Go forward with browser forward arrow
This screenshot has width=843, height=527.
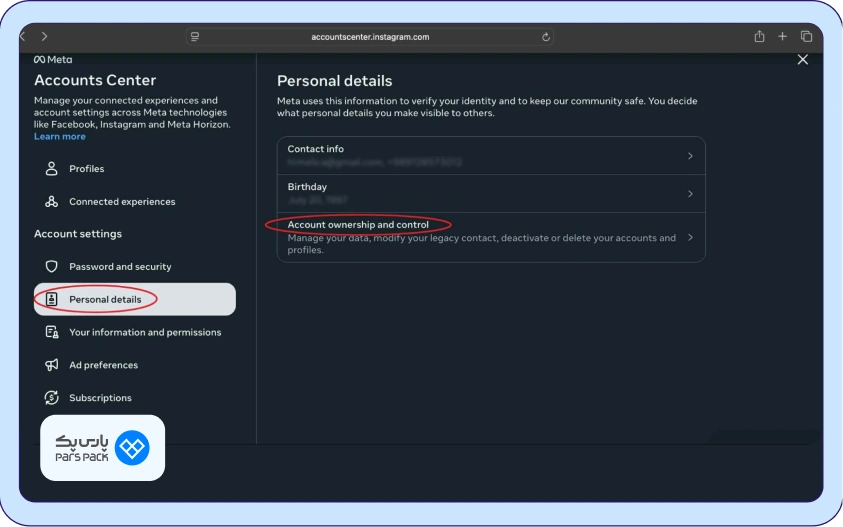click(44, 37)
